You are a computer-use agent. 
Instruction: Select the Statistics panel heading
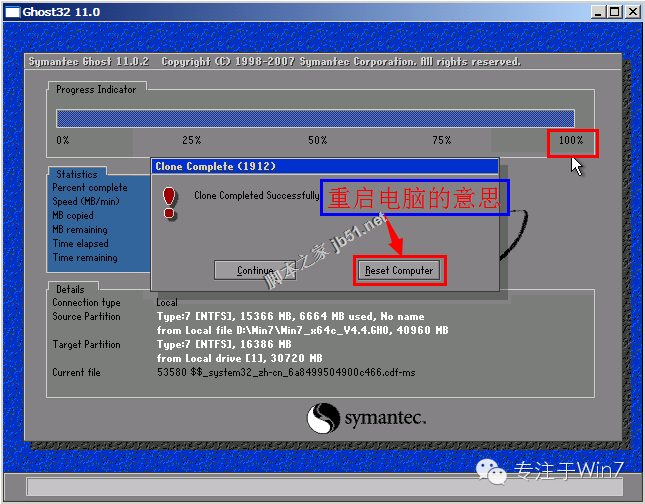pyautogui.click(x=77, y=174)
